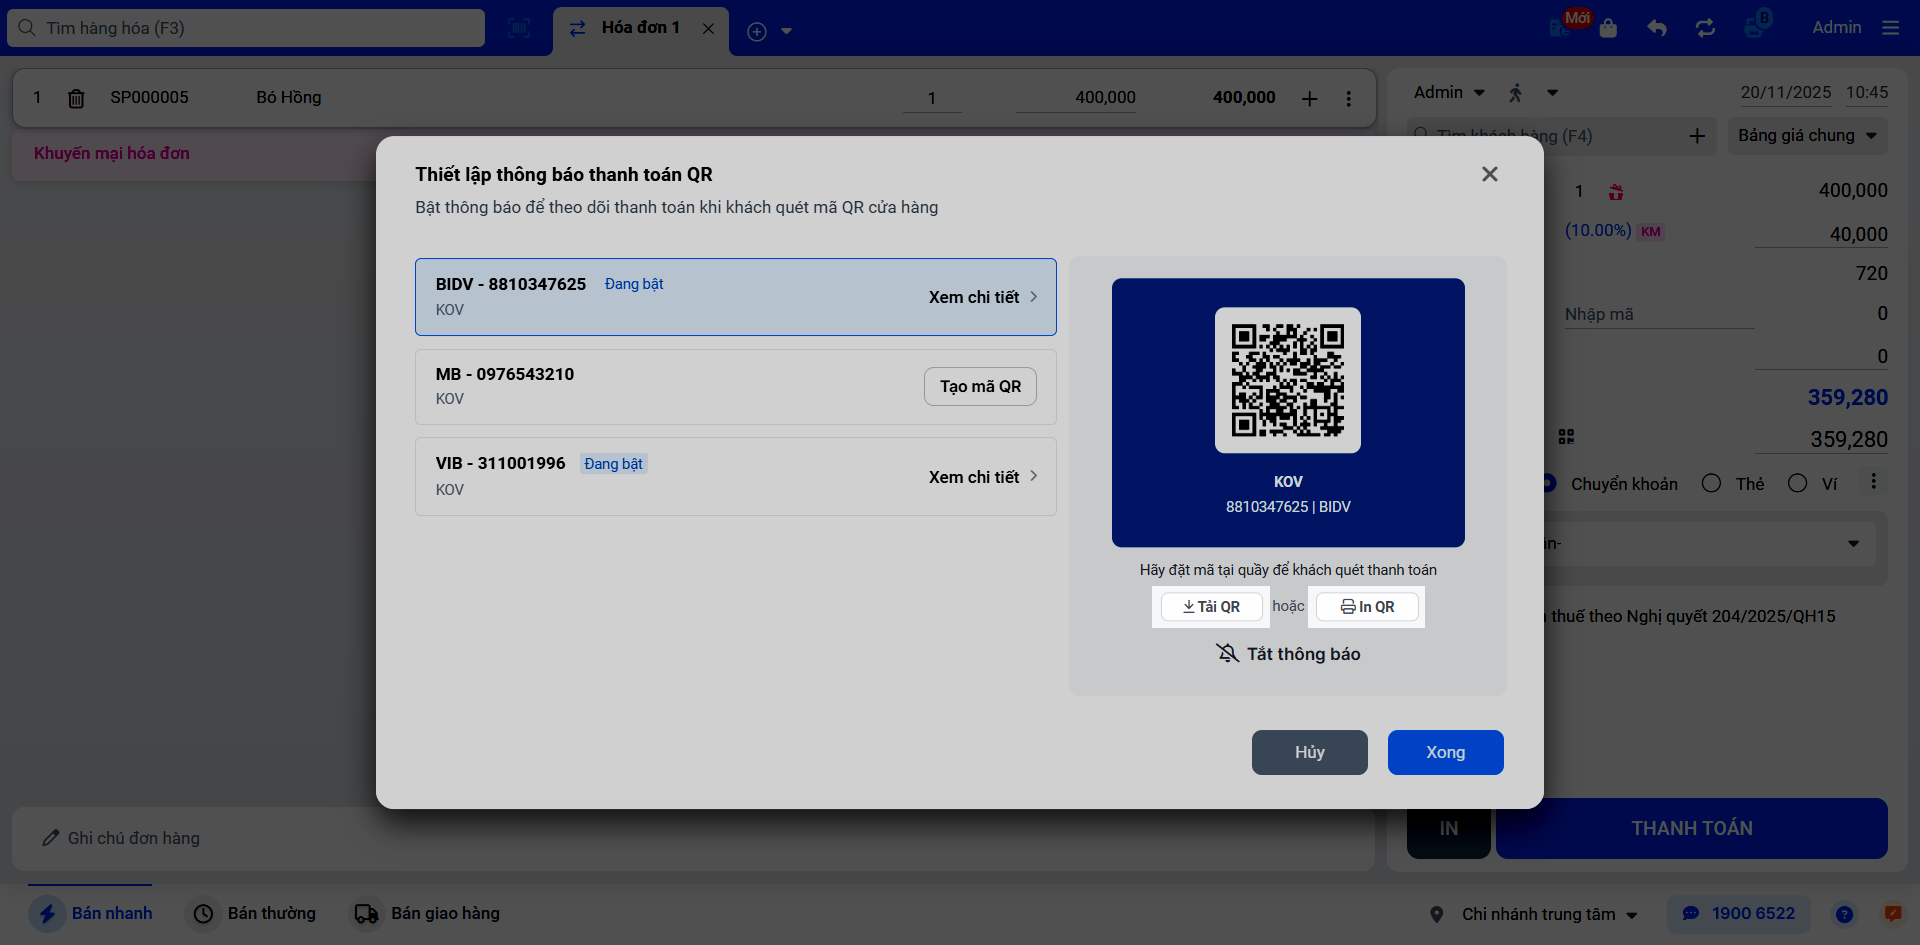The width and height of the screenshot is (1920, 945).
Task: Create a QR code for MB account
Action: [980, 387]
